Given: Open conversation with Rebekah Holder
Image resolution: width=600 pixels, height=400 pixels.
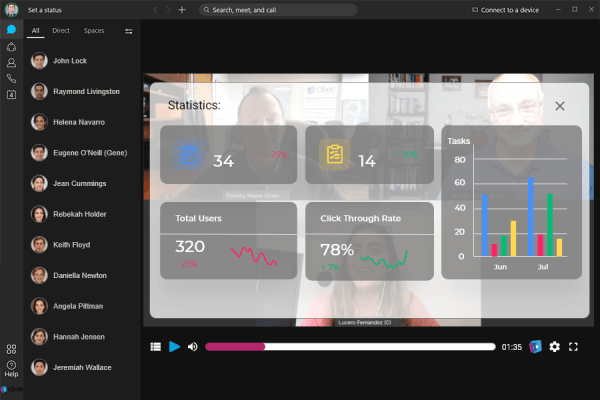Looking at the screenshot, I should [x=82, y=214].
